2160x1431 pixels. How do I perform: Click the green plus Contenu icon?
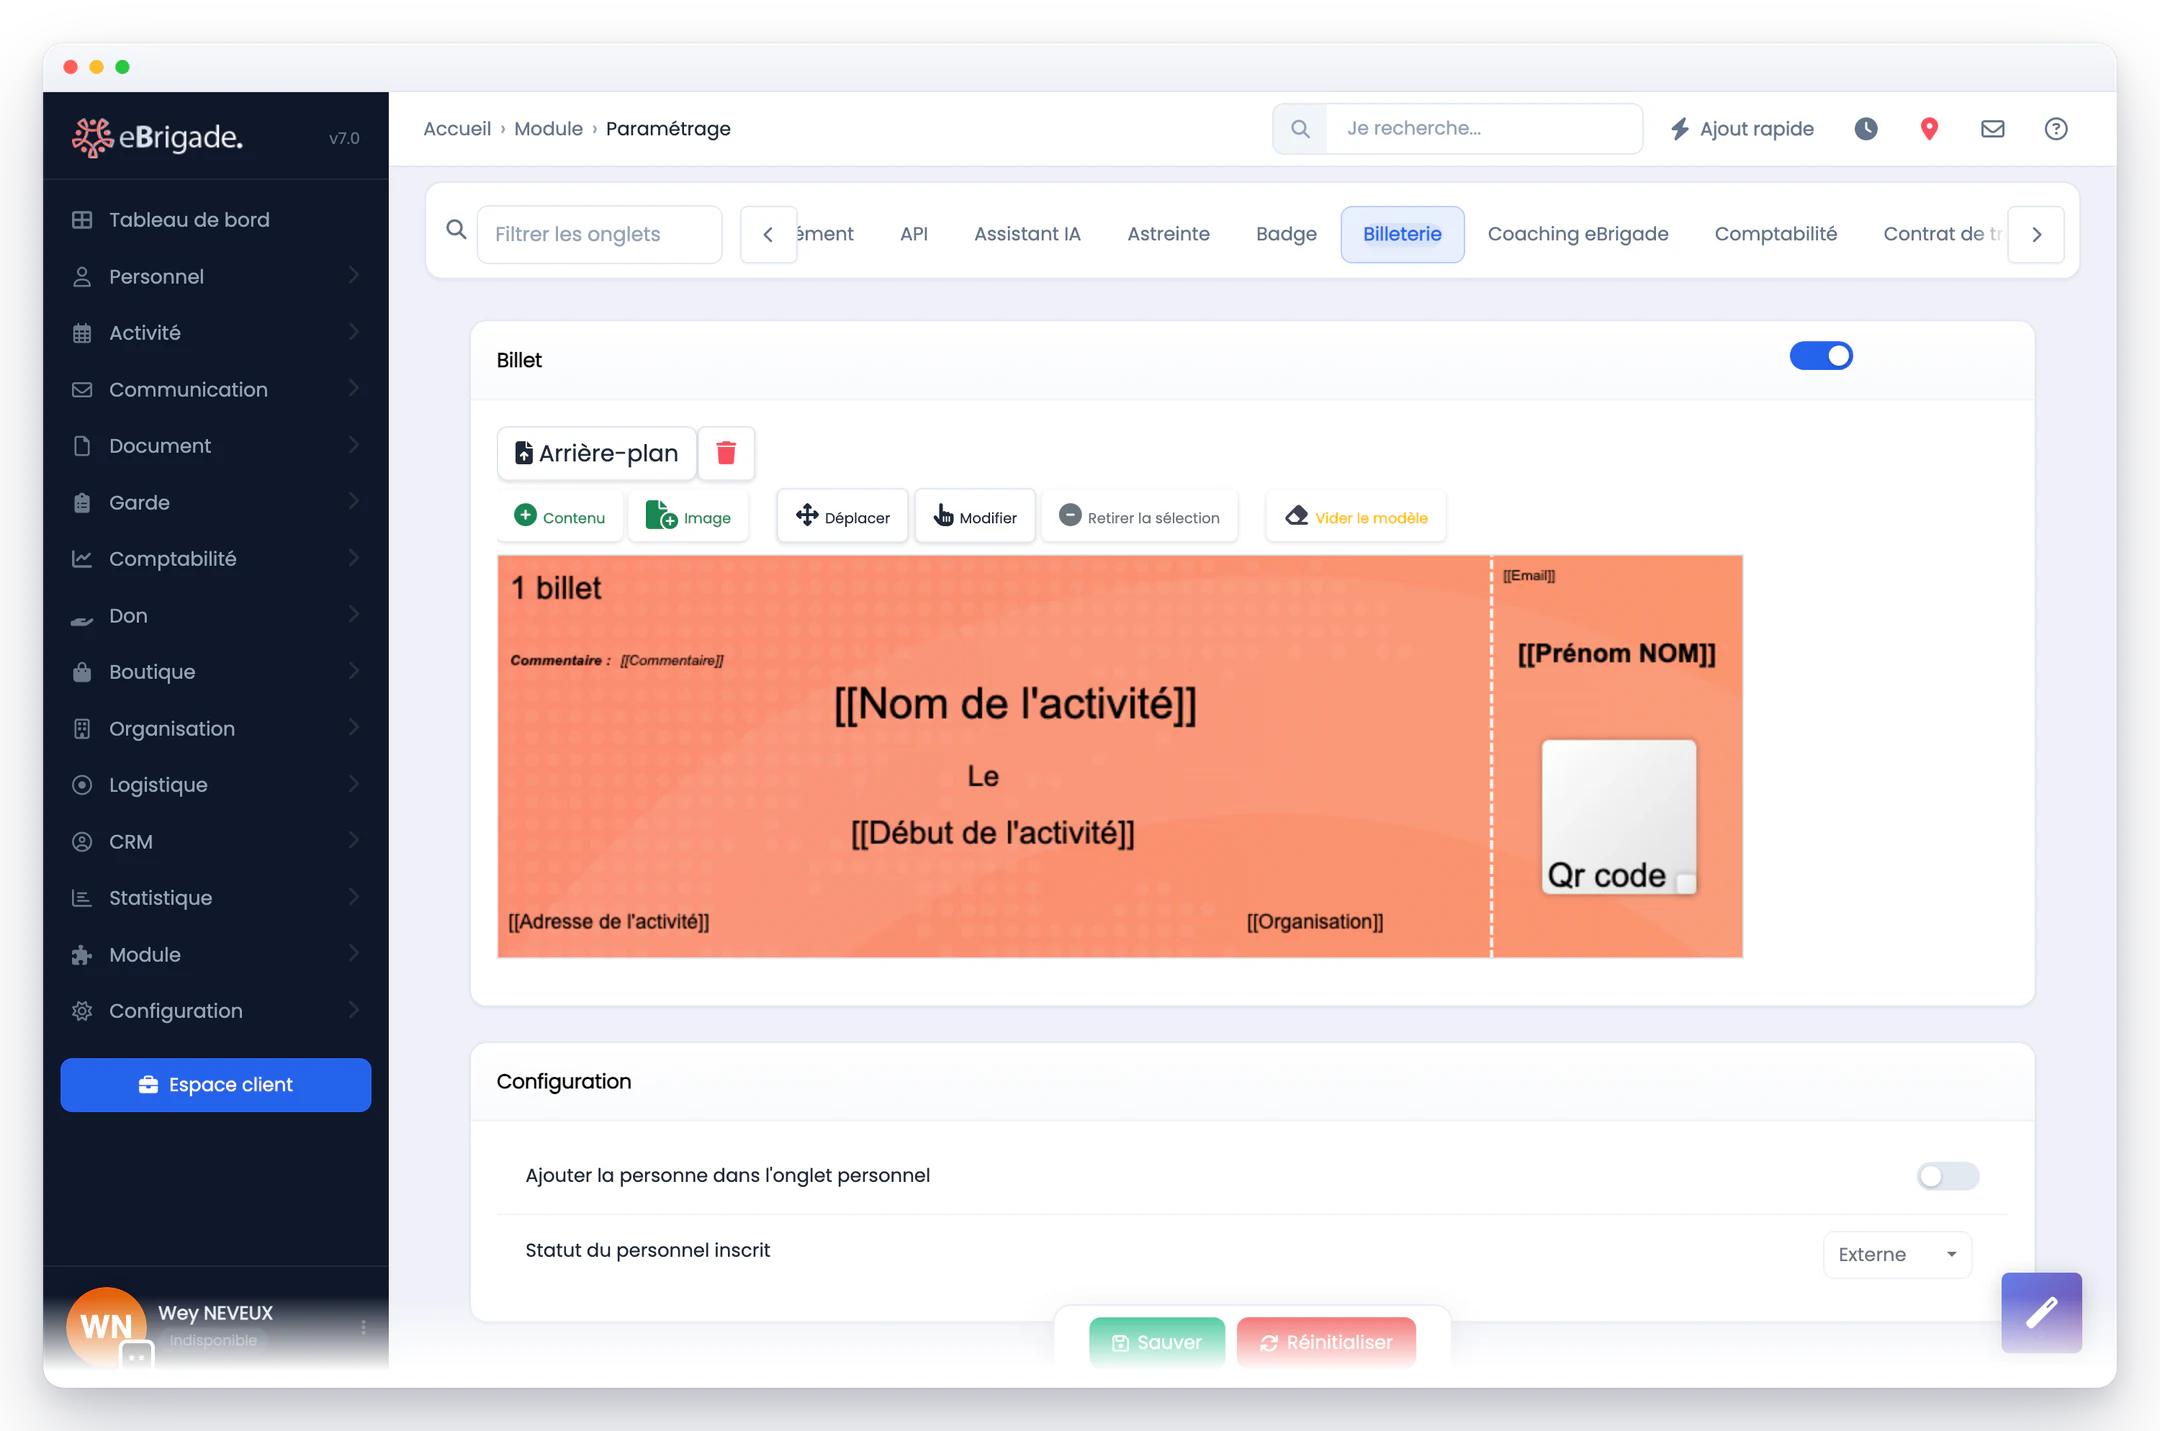(x=525, y=515)
